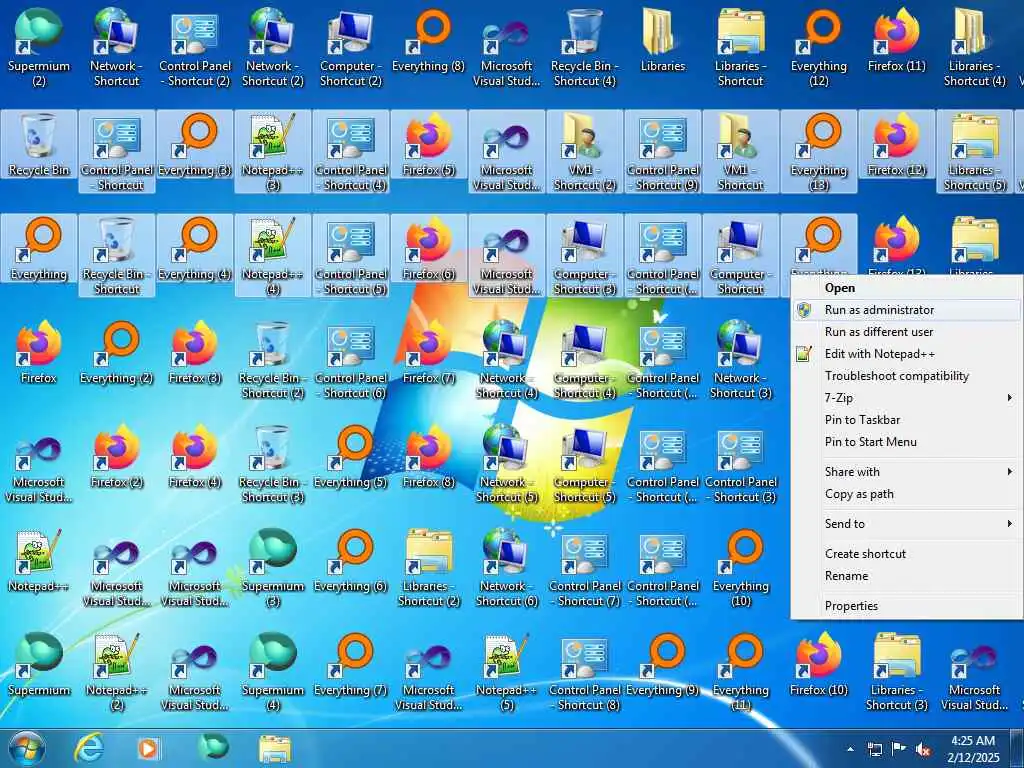Select the Notepad++ desktop icon
1024x768 pixels.
coord(39,562)
